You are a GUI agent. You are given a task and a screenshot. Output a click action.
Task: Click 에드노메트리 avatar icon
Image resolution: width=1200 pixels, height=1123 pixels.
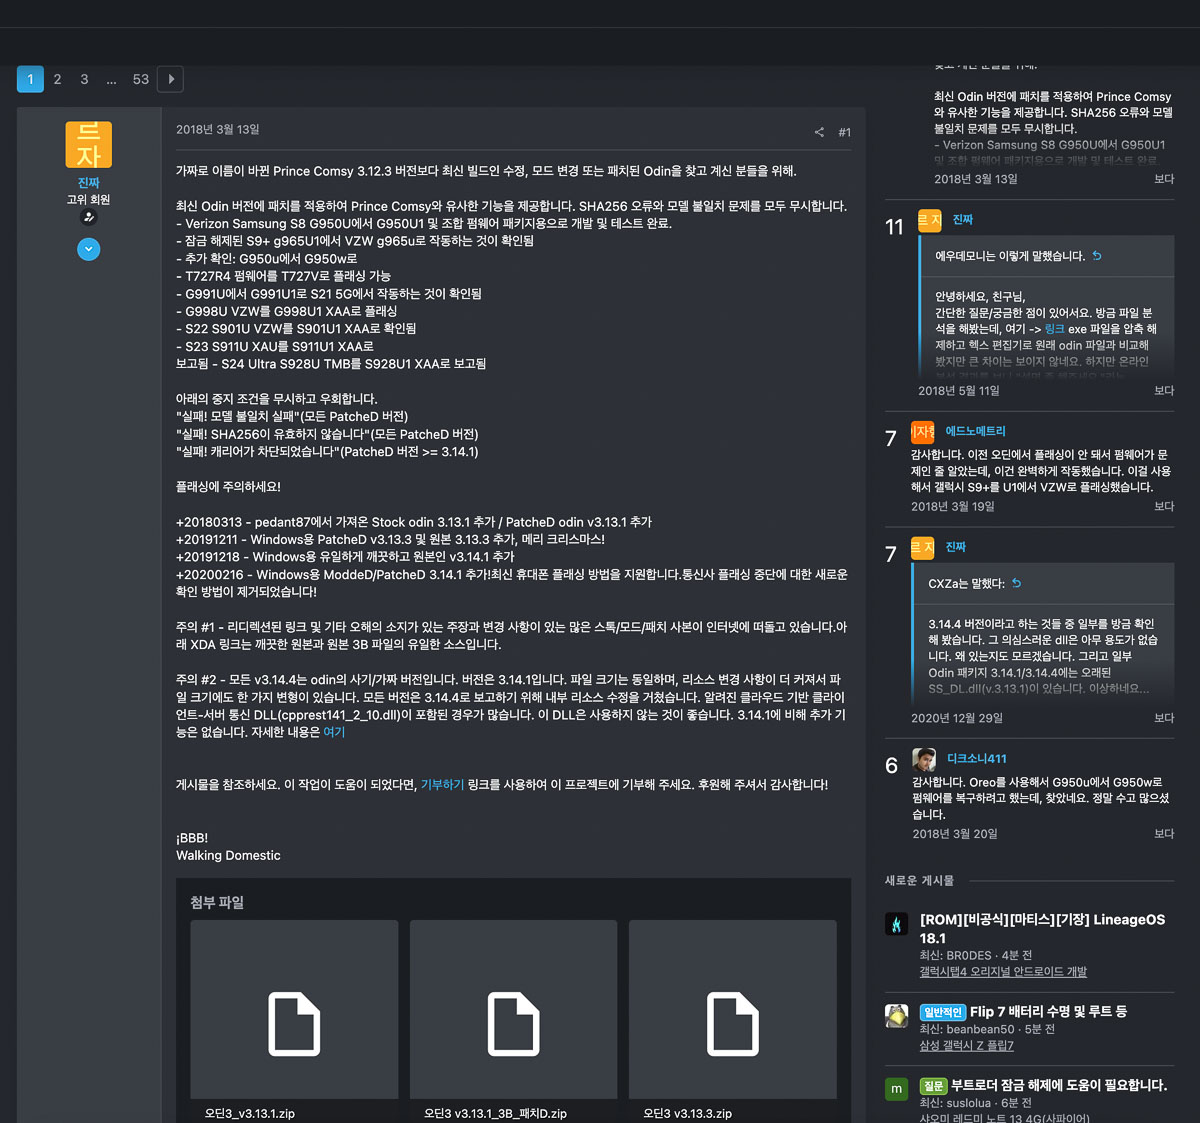[922, 432]
